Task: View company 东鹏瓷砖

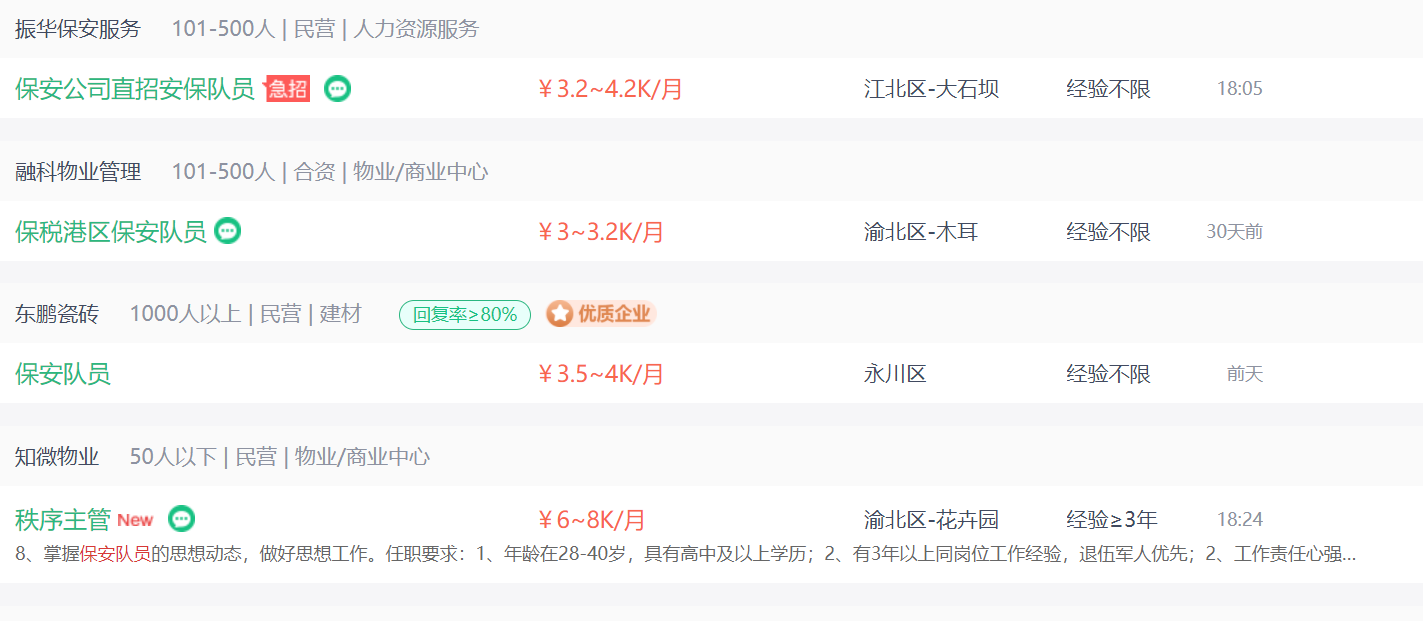Action: pyautogui.click(x=57, y=314)
